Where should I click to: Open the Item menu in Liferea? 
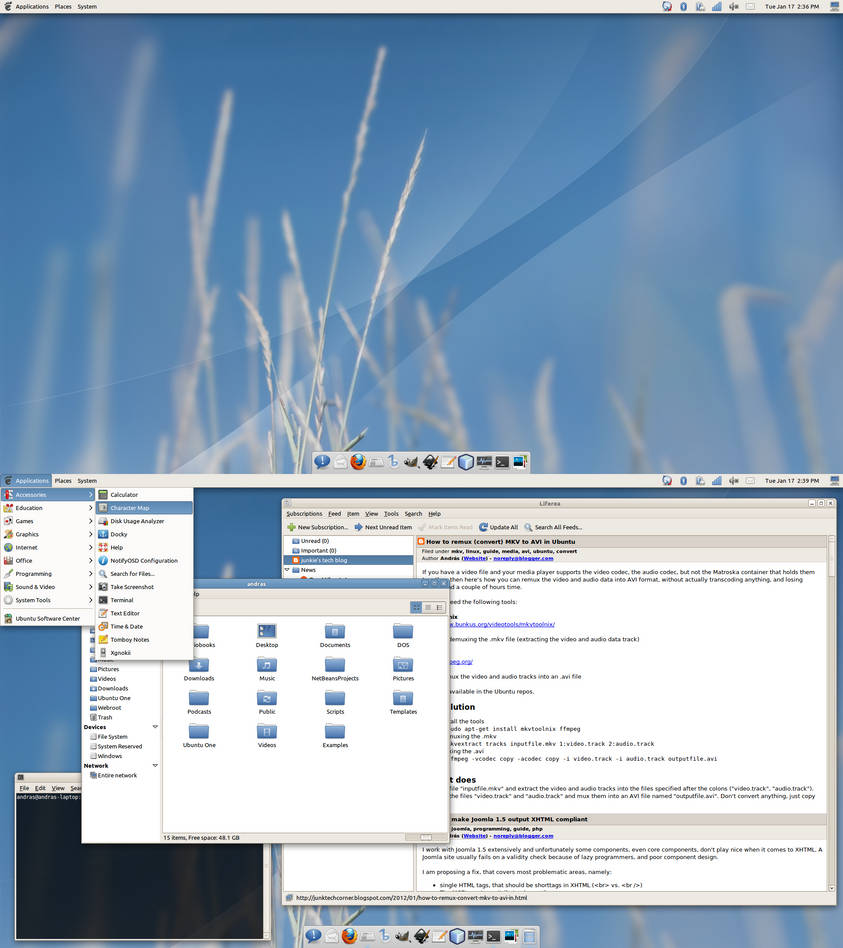(x=353, y=513)
